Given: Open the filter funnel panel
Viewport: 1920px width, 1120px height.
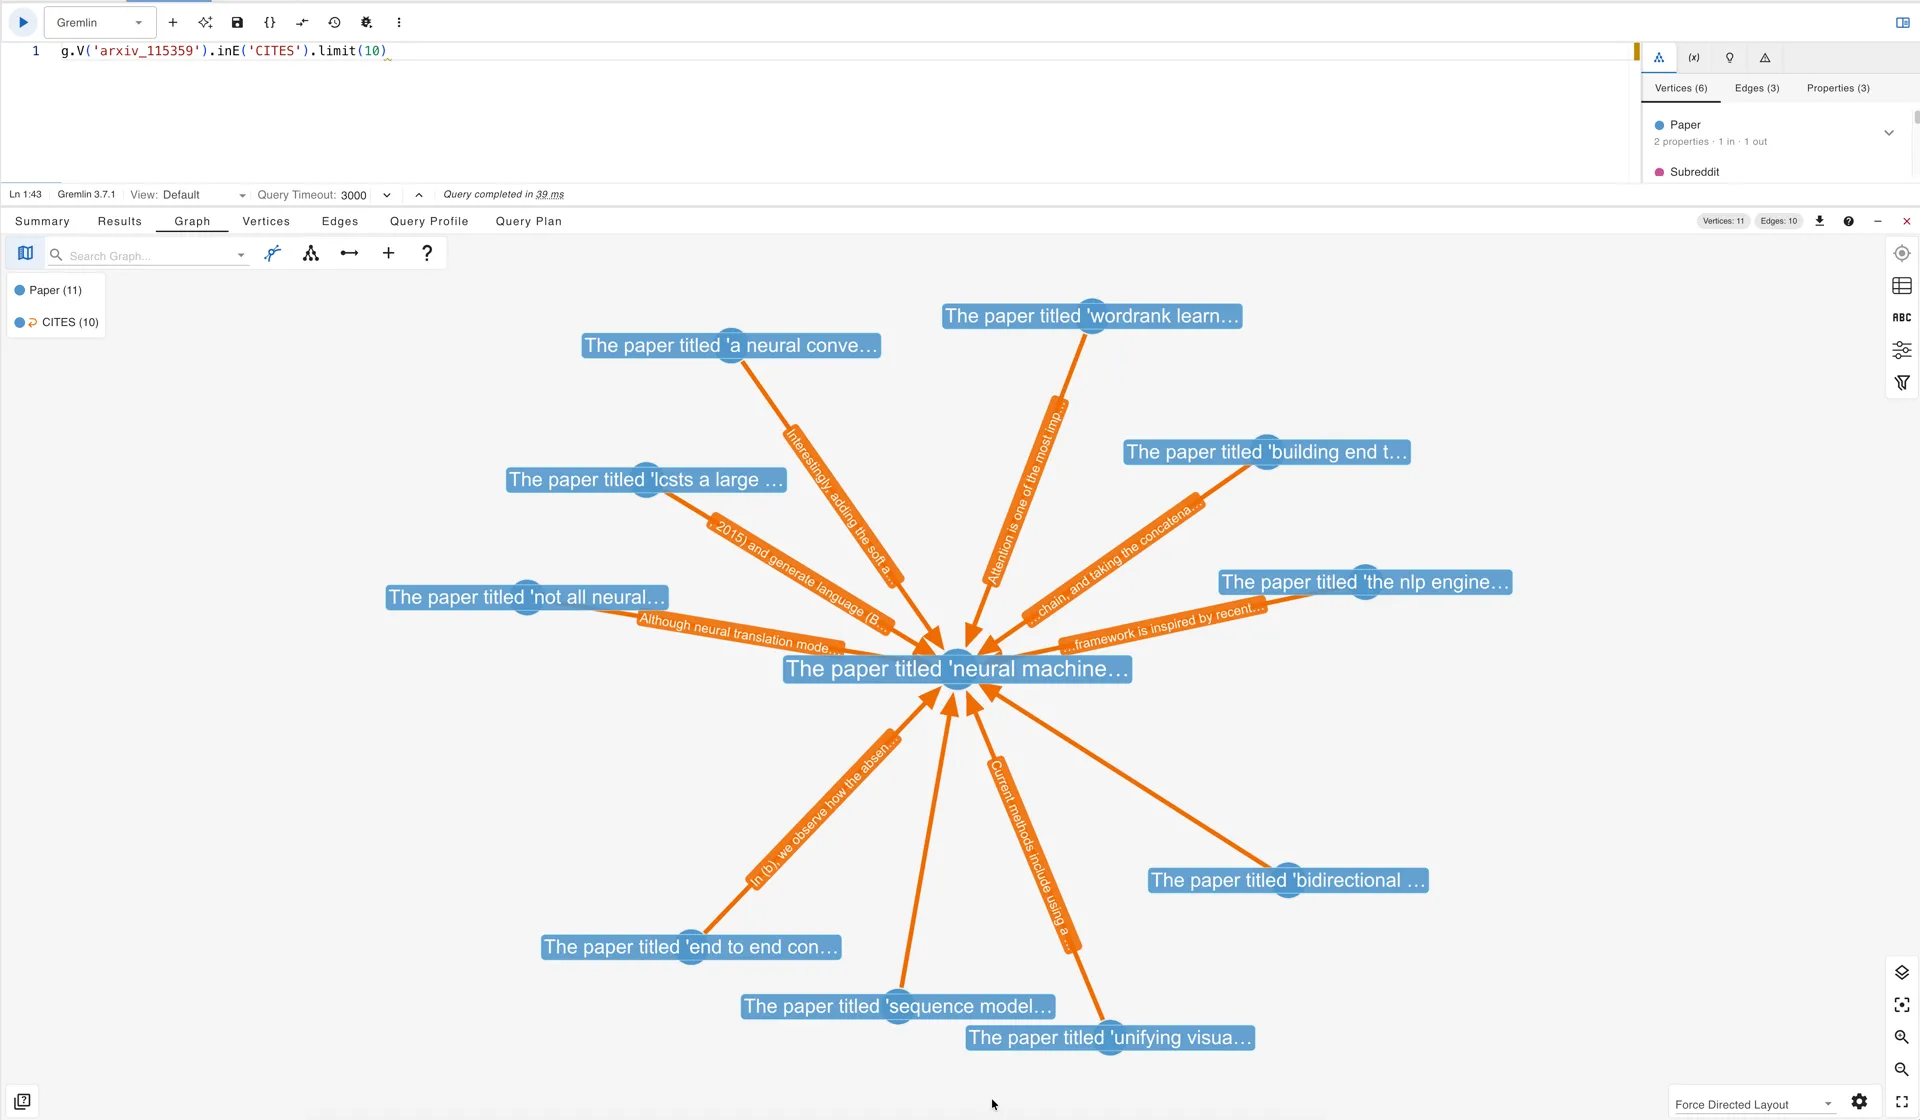Looking at the screenshot, I should point(1902,383).
